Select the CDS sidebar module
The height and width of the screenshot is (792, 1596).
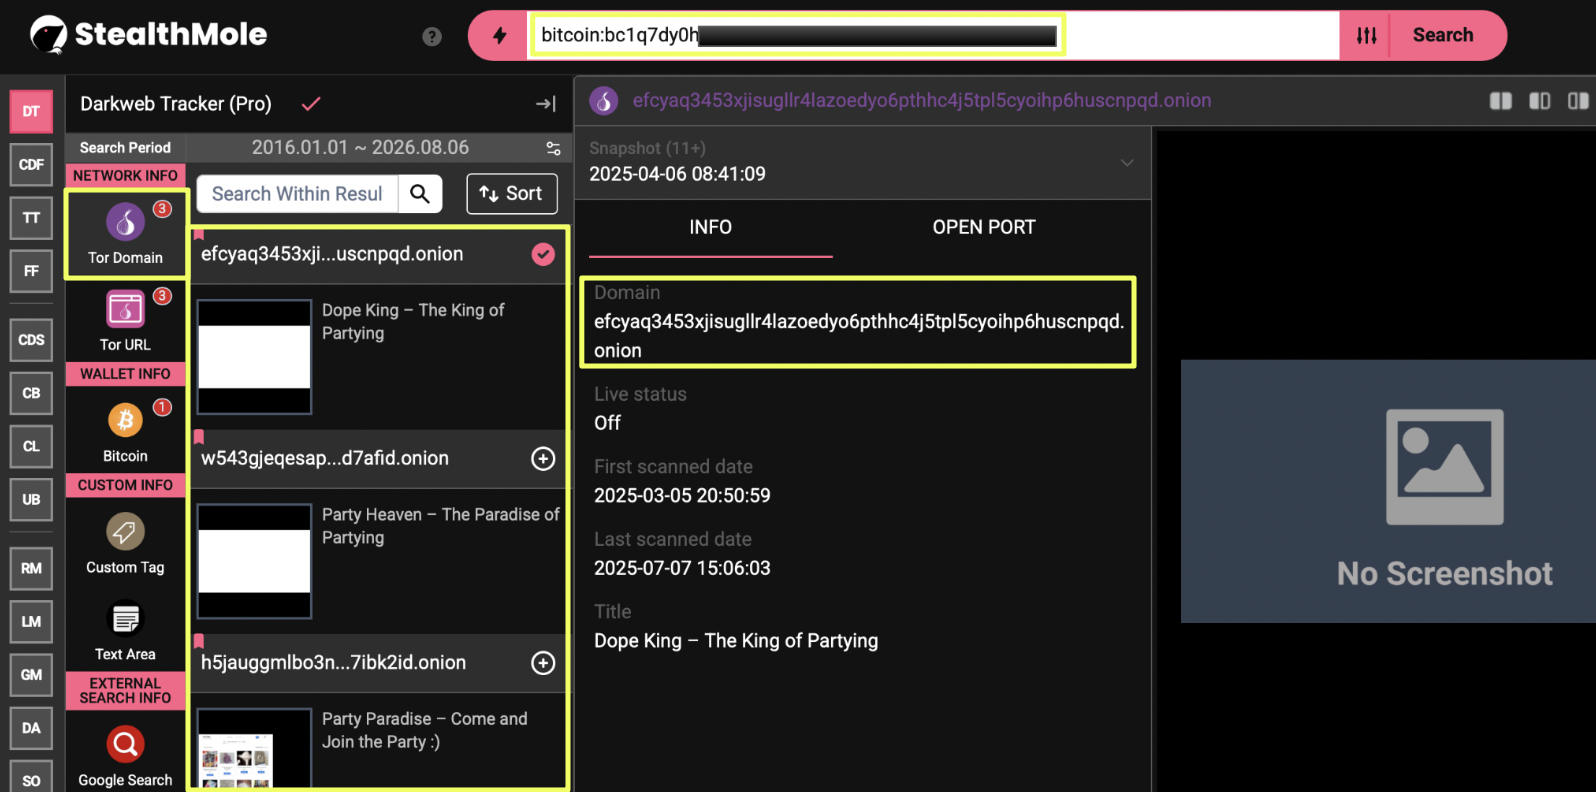[31, 340]
